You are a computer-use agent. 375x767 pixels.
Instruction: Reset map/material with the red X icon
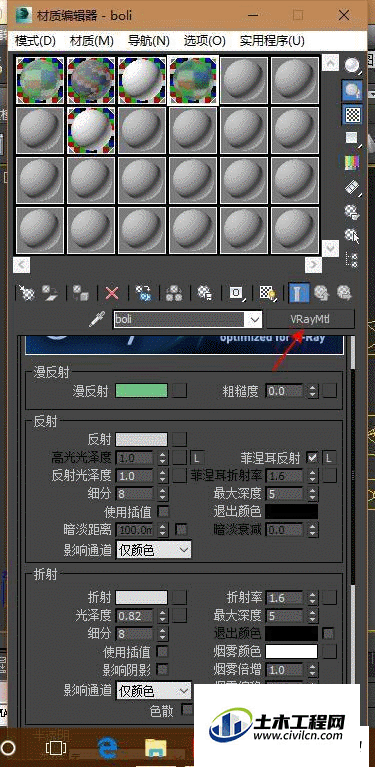pos(112,293)
